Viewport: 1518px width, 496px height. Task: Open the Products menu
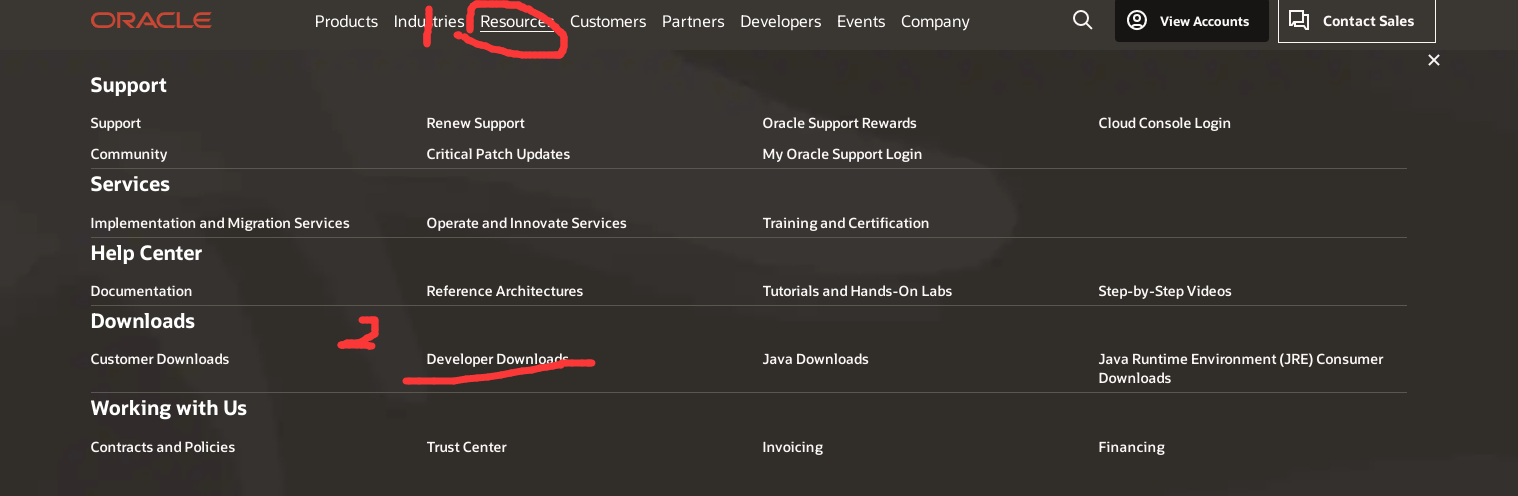coord(346,21)
